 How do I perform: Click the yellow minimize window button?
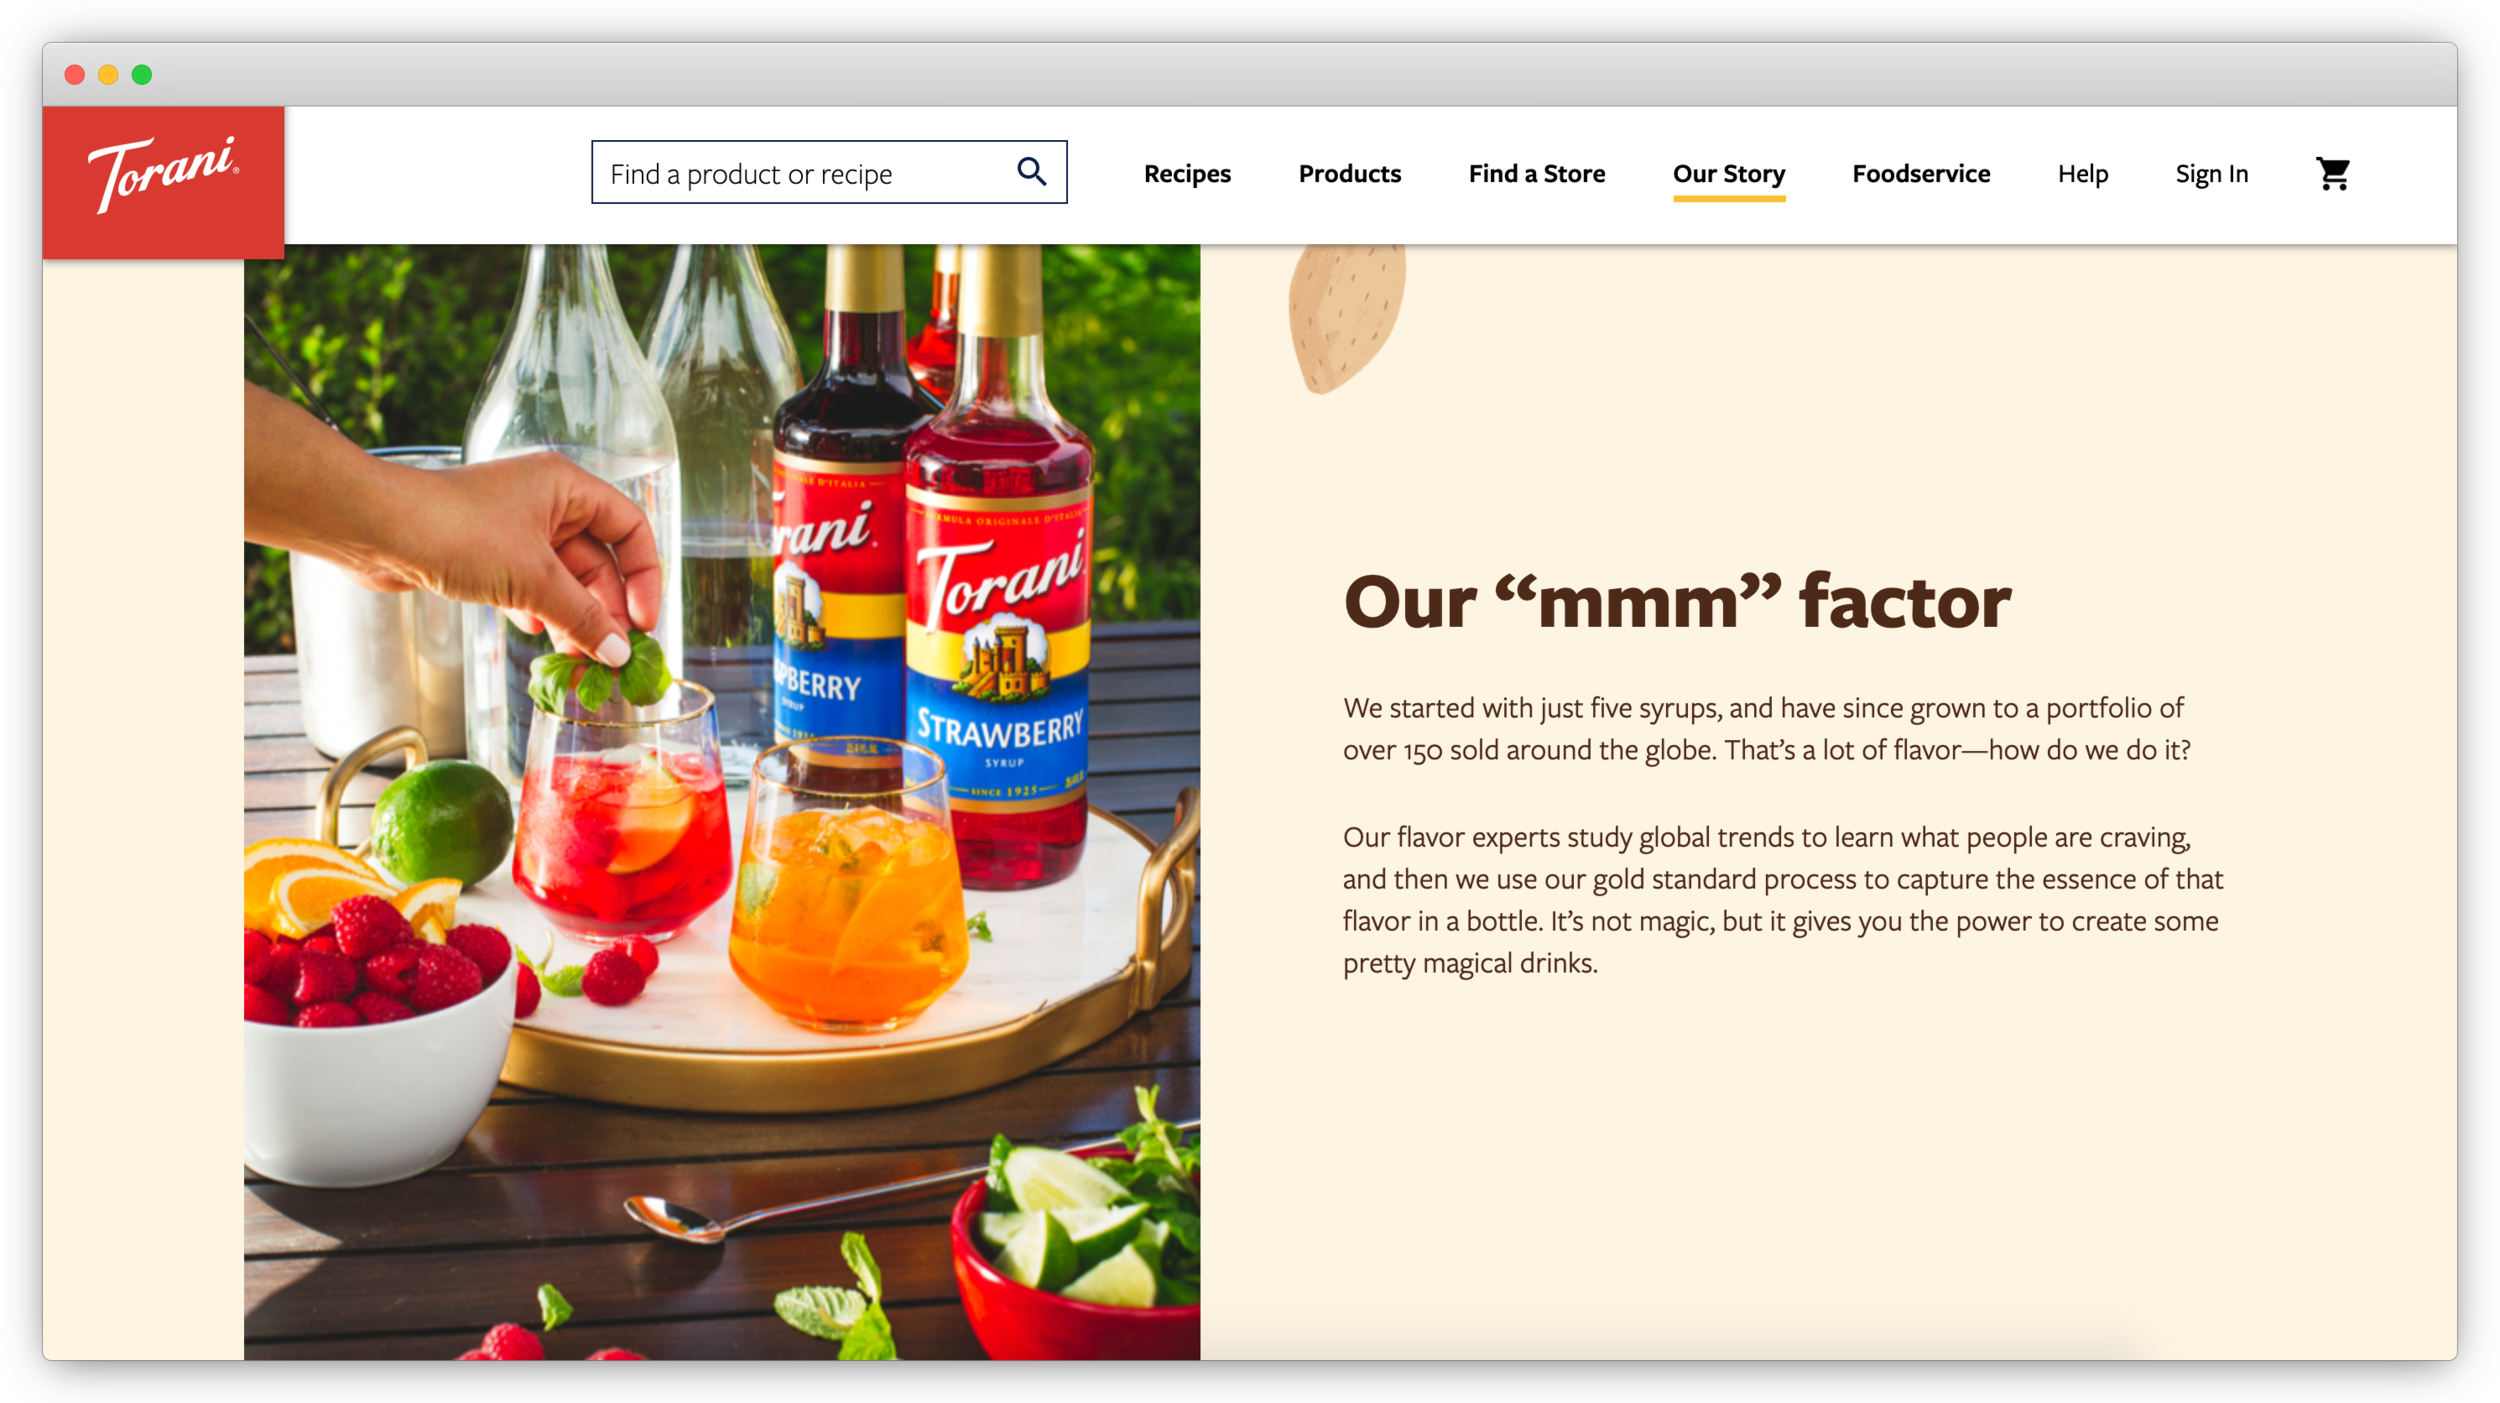[108, 74]
